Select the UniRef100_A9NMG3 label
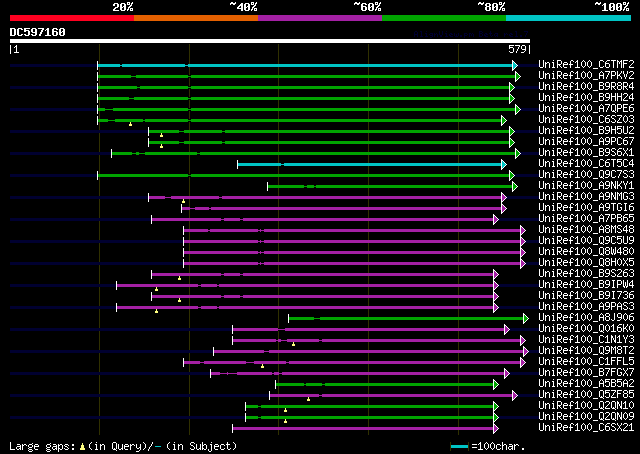Screen dimensions: 640x454 [x=586, y=197]
